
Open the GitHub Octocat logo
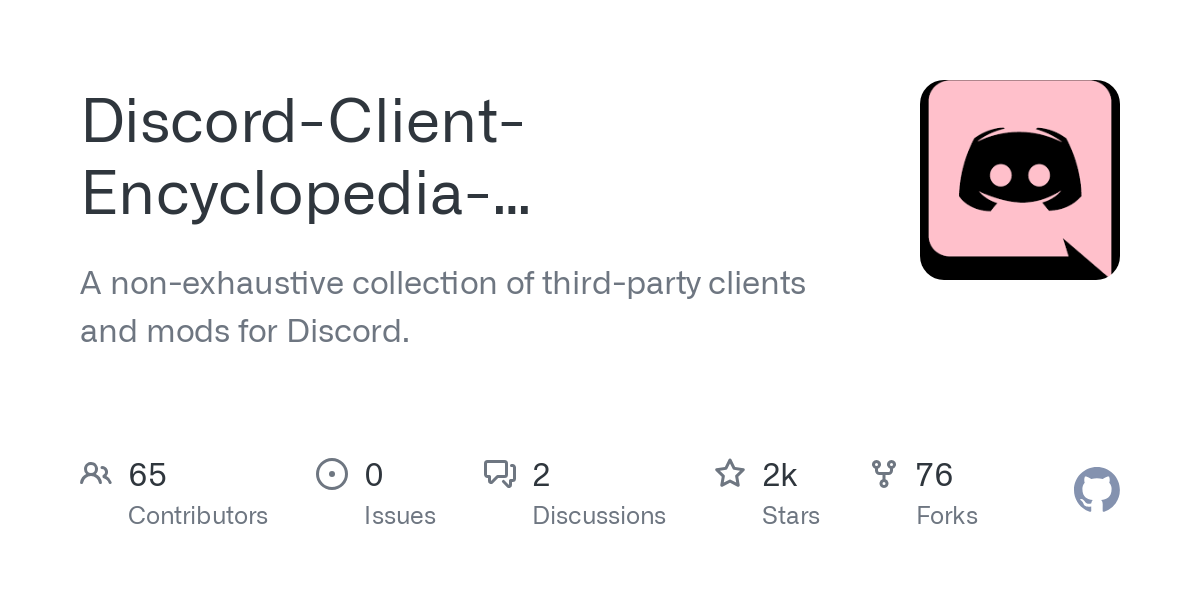click(x=1097, y=490)
